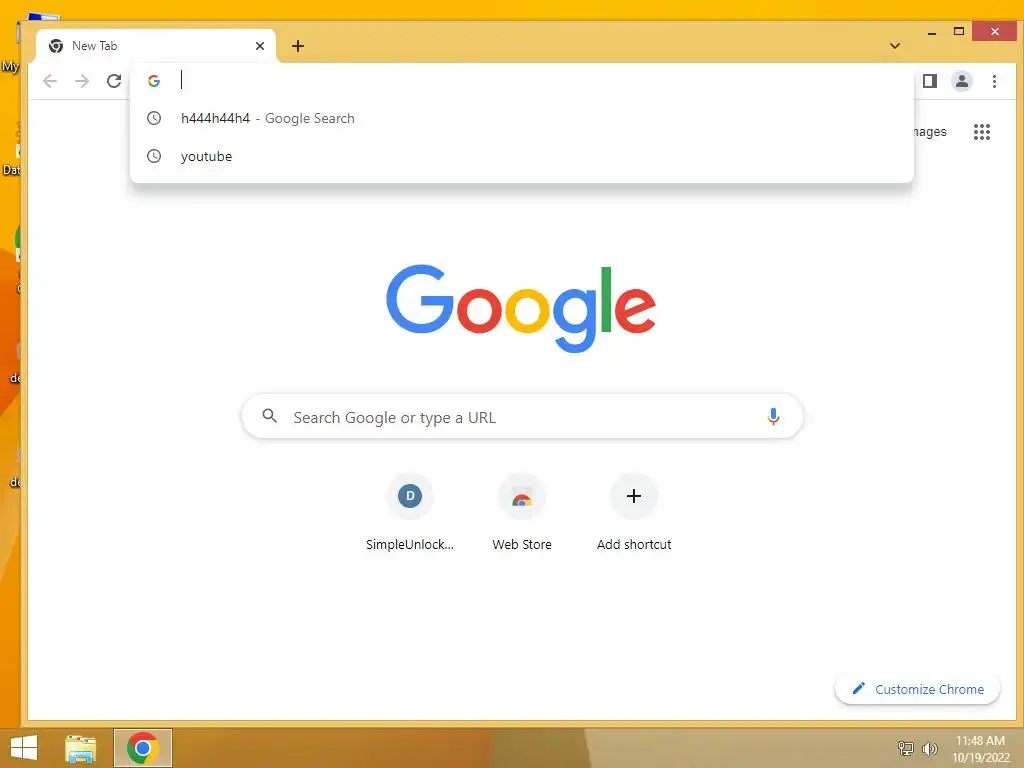Open the network tray icon
1024x768 pixels.
point(905,748)
